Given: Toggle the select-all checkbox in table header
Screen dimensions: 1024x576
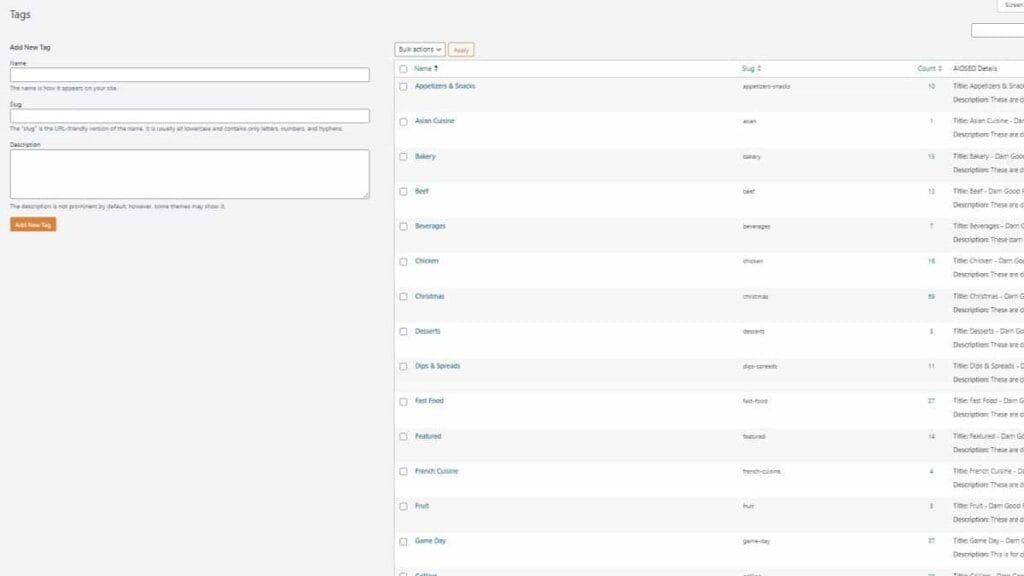Looking at the screenshot, I should pyautogui.click(x=403, y=69).
